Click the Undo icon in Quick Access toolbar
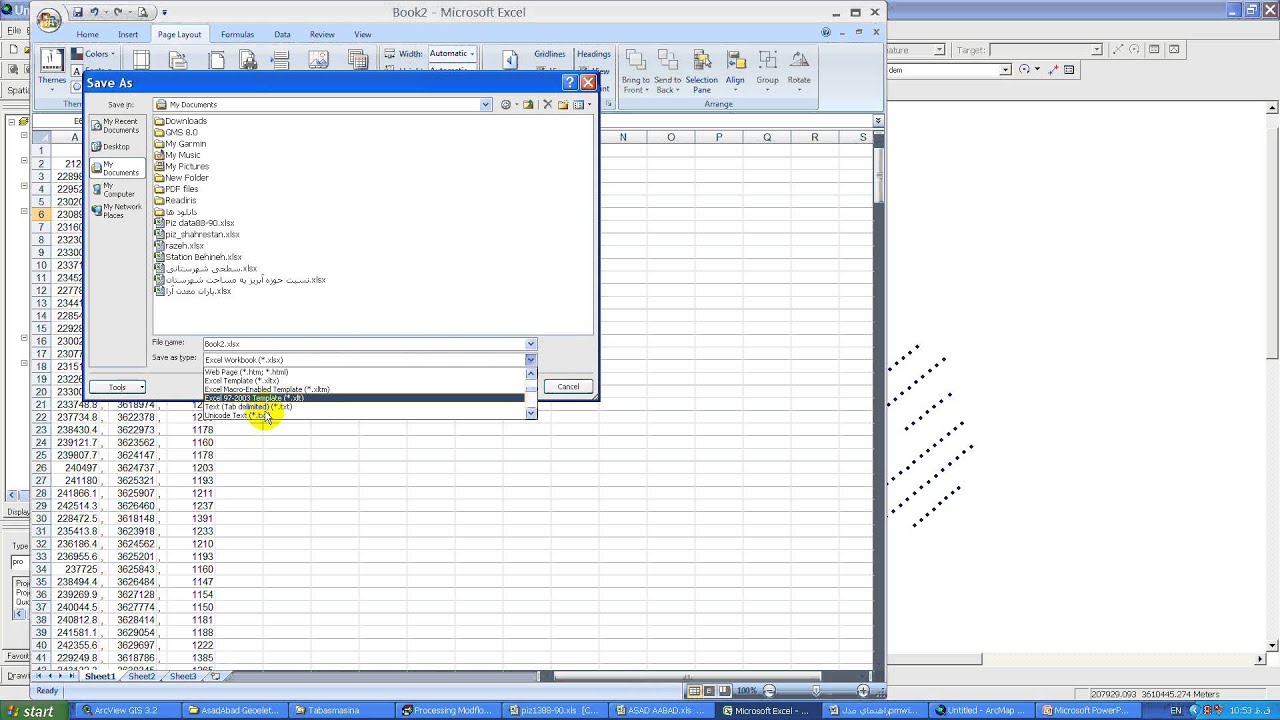 95,12
